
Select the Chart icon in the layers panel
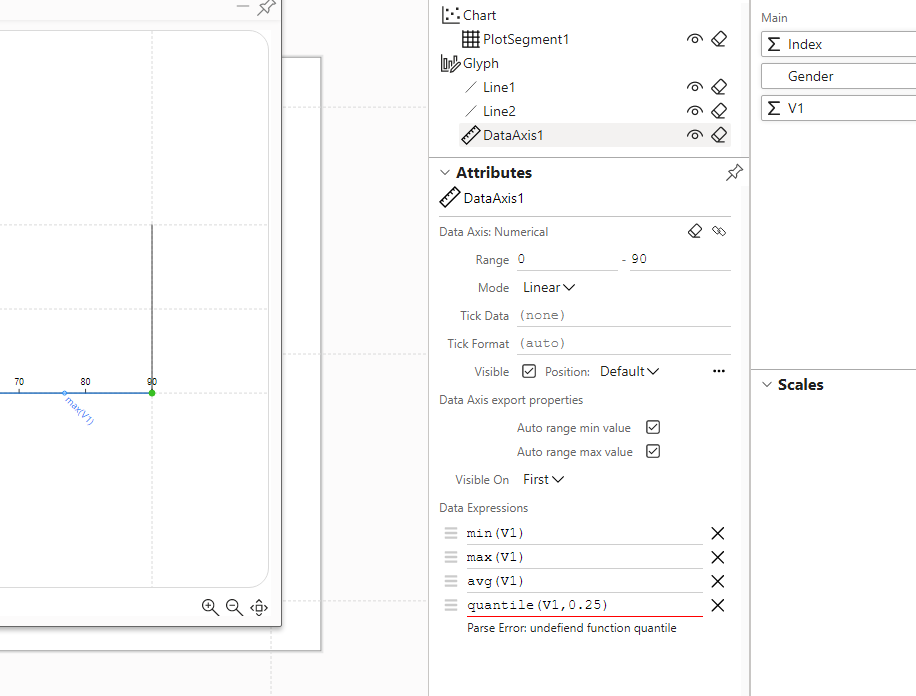(x=449, y=14)
